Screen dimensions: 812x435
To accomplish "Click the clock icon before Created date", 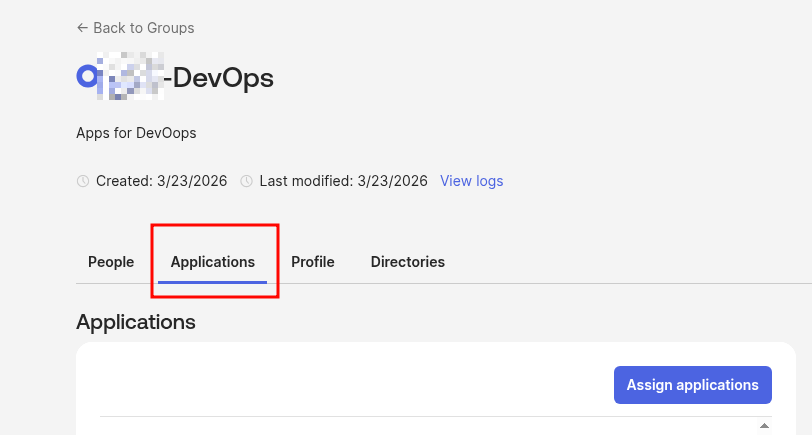I will click(83, 181).
